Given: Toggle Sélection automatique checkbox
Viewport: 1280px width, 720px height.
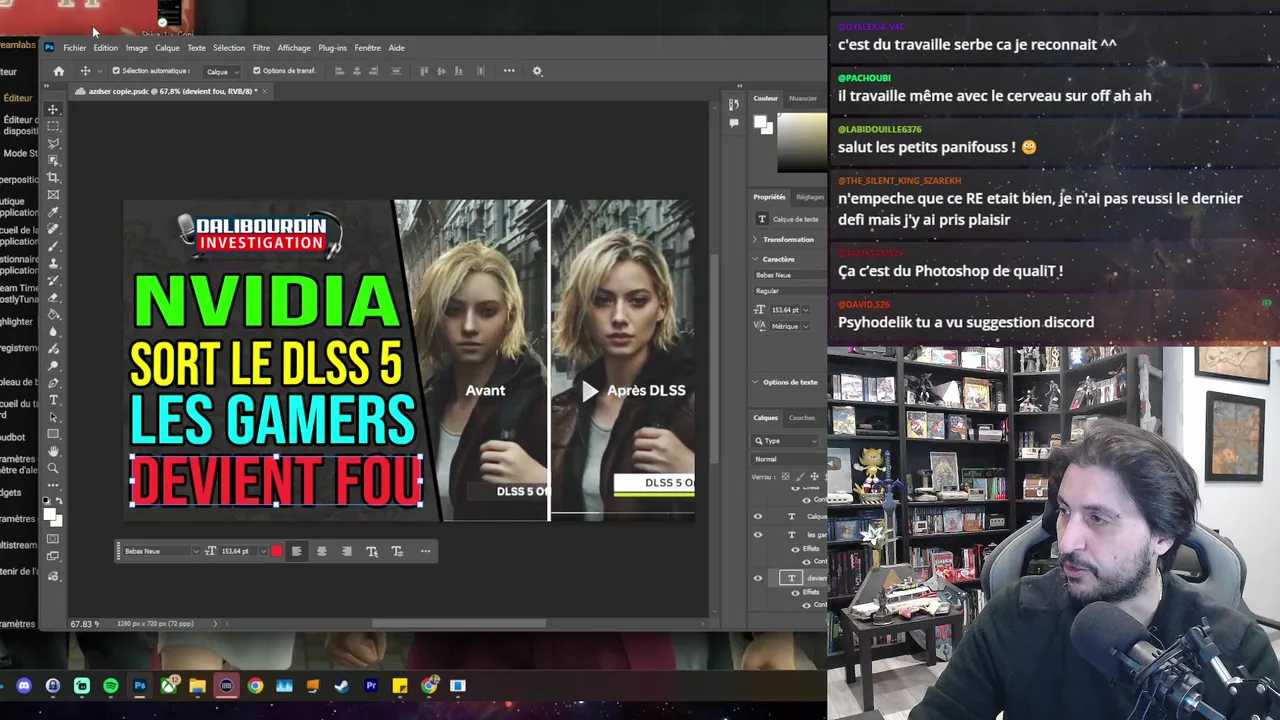Looking at the screenshot, I should [x=116, y=71].
